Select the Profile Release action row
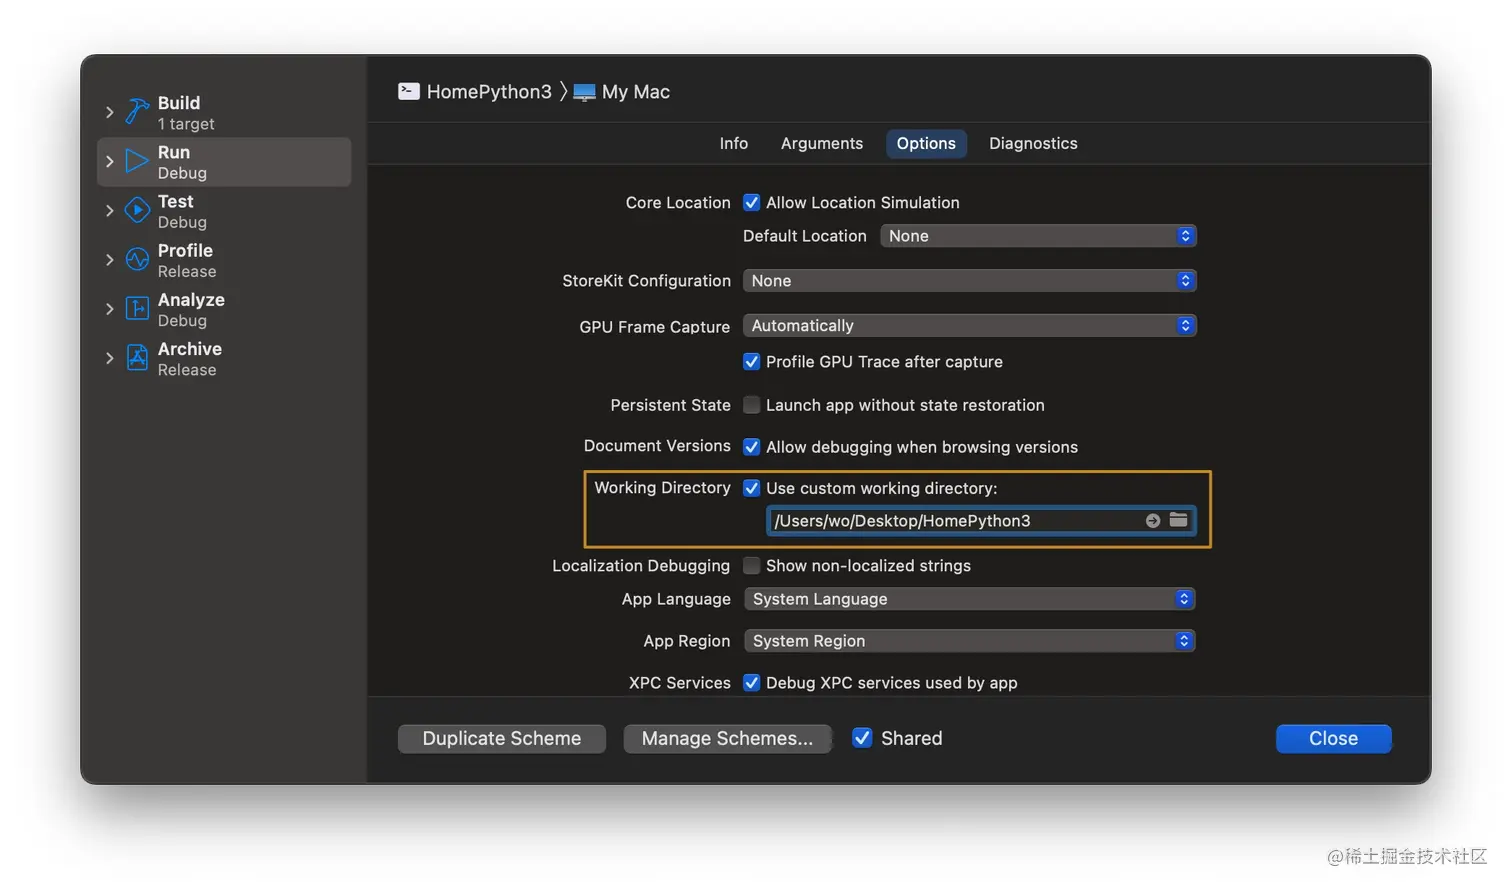Screen dimensions: 1512x891 tap(224, 259)
